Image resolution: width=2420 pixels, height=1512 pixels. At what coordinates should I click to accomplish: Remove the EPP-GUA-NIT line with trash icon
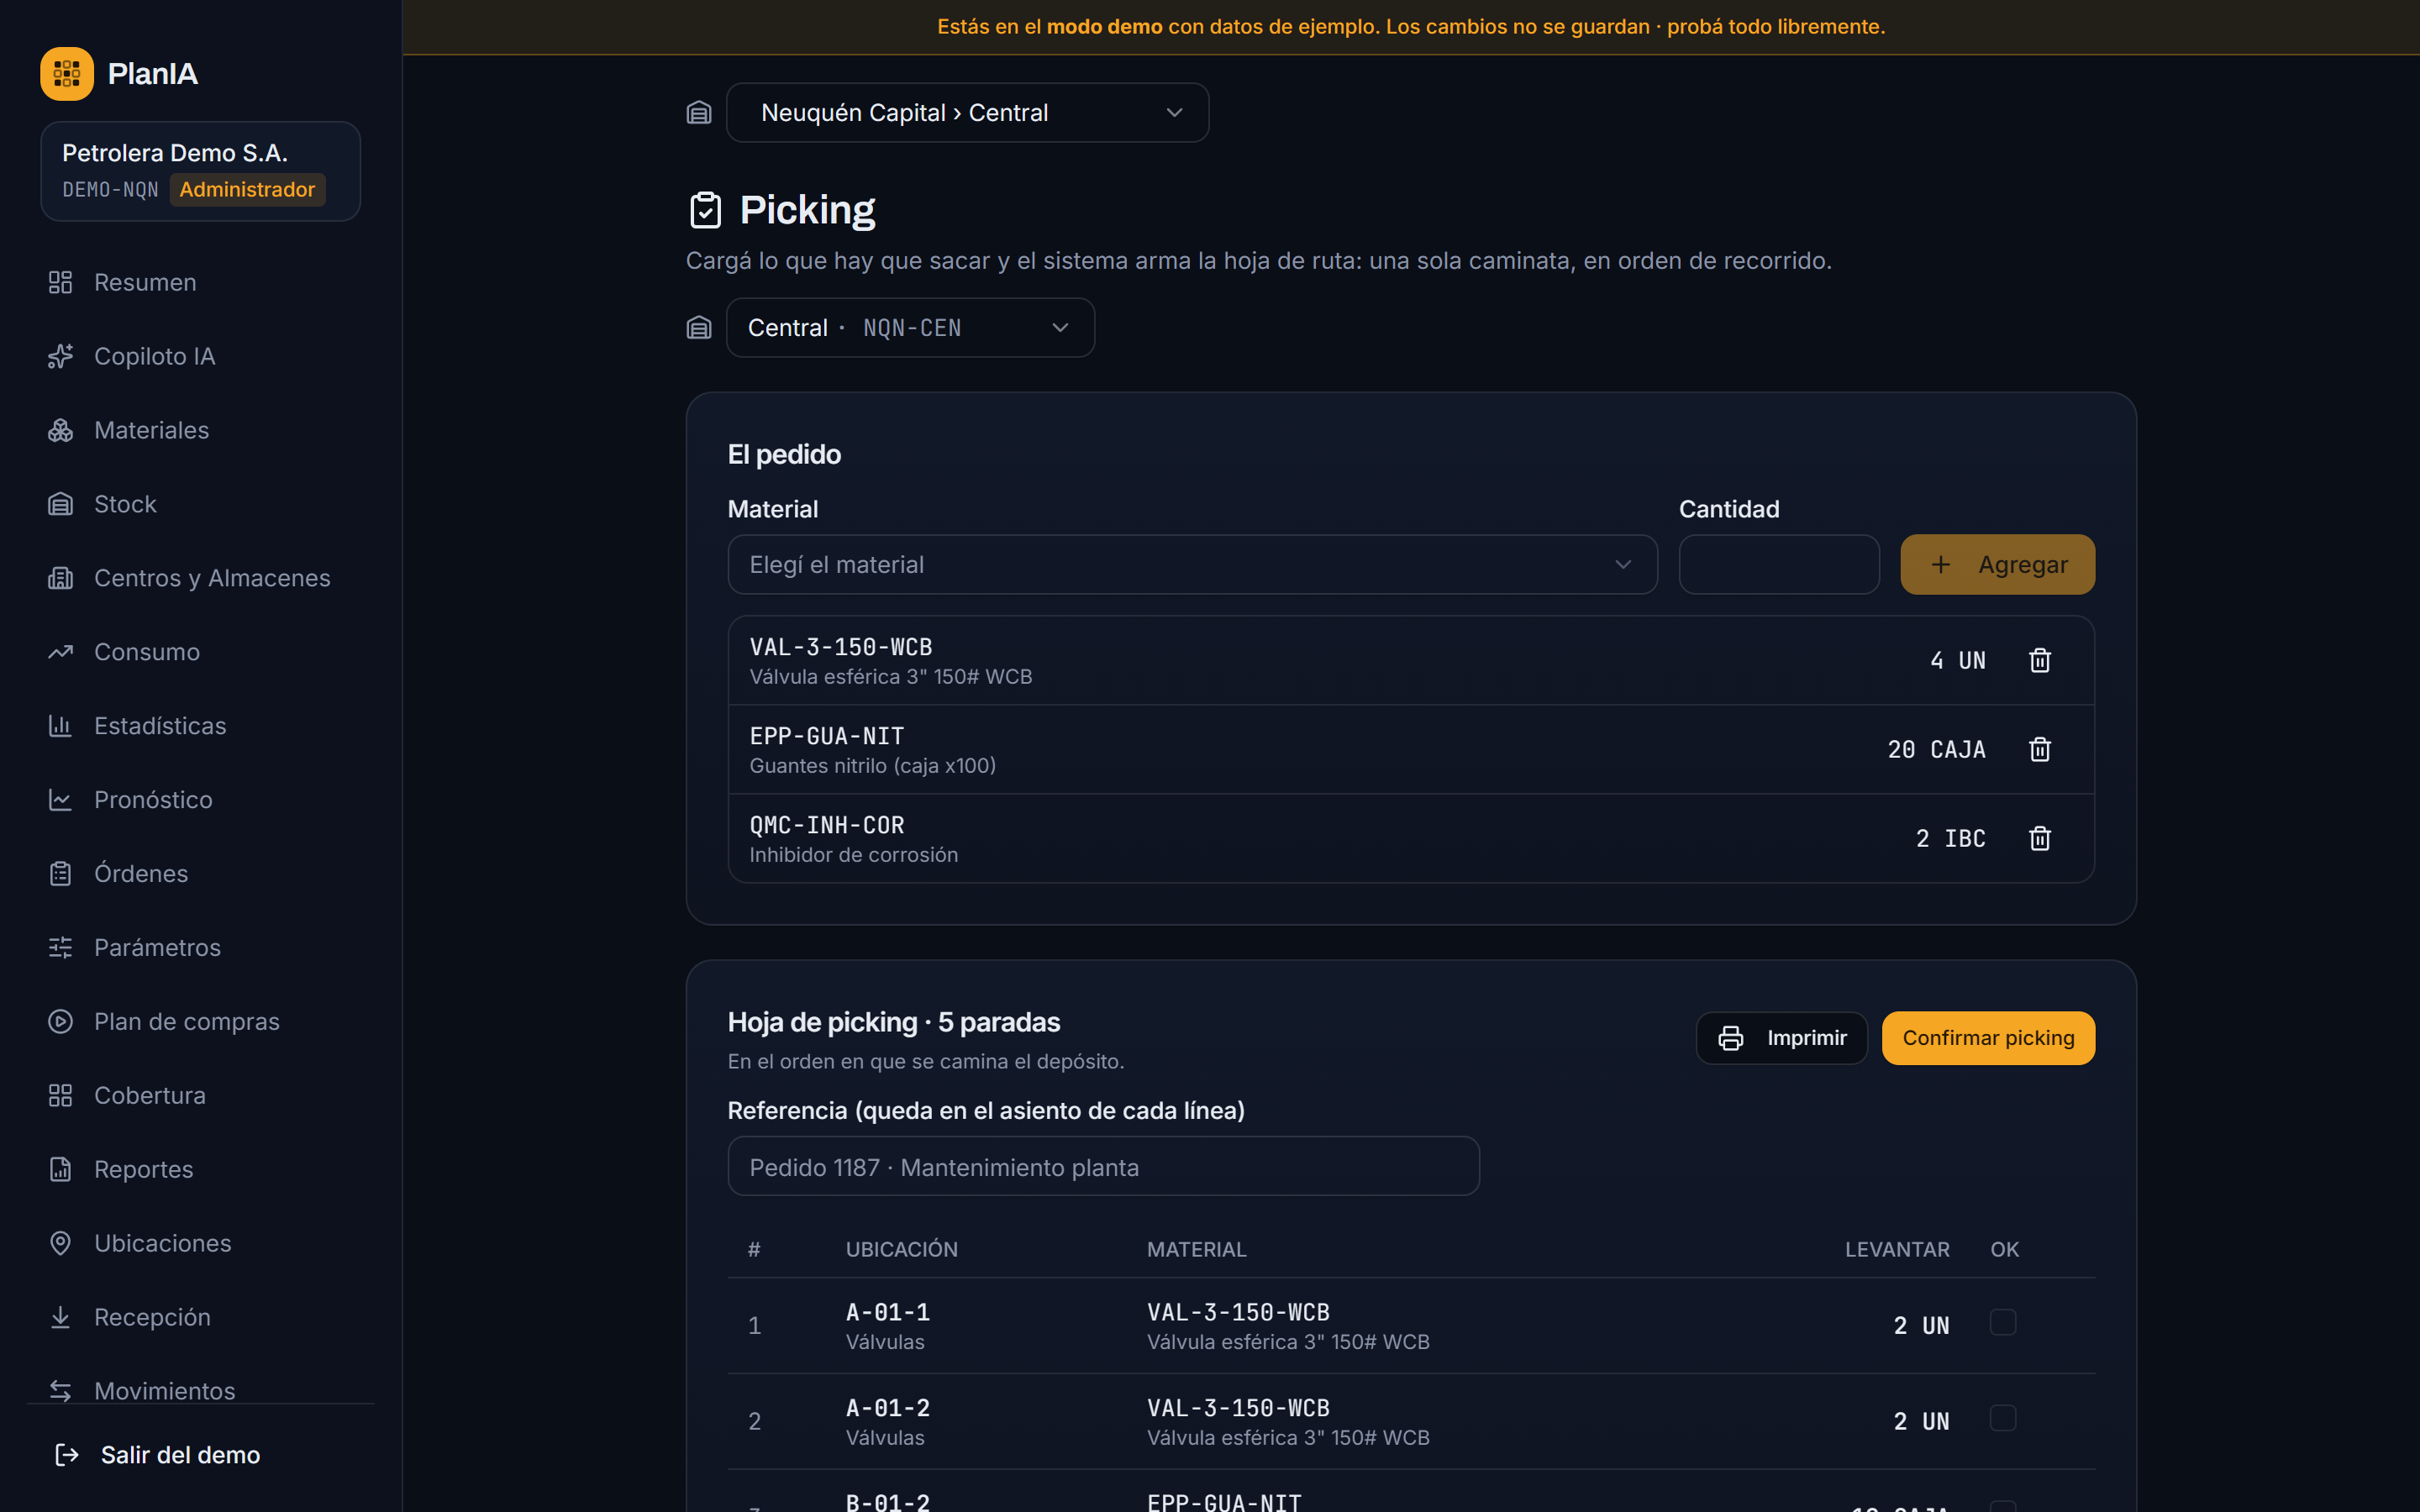[2039, 749]
